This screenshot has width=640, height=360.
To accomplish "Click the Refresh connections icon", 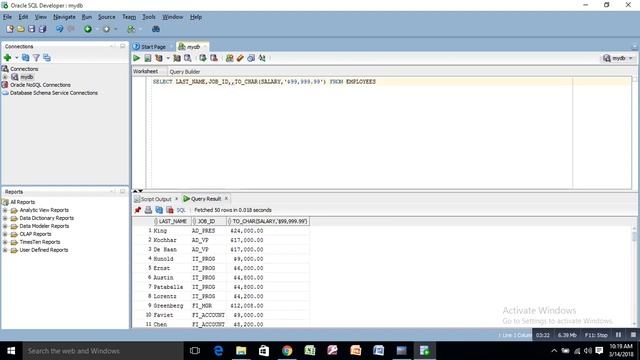I will pos(25,58).
